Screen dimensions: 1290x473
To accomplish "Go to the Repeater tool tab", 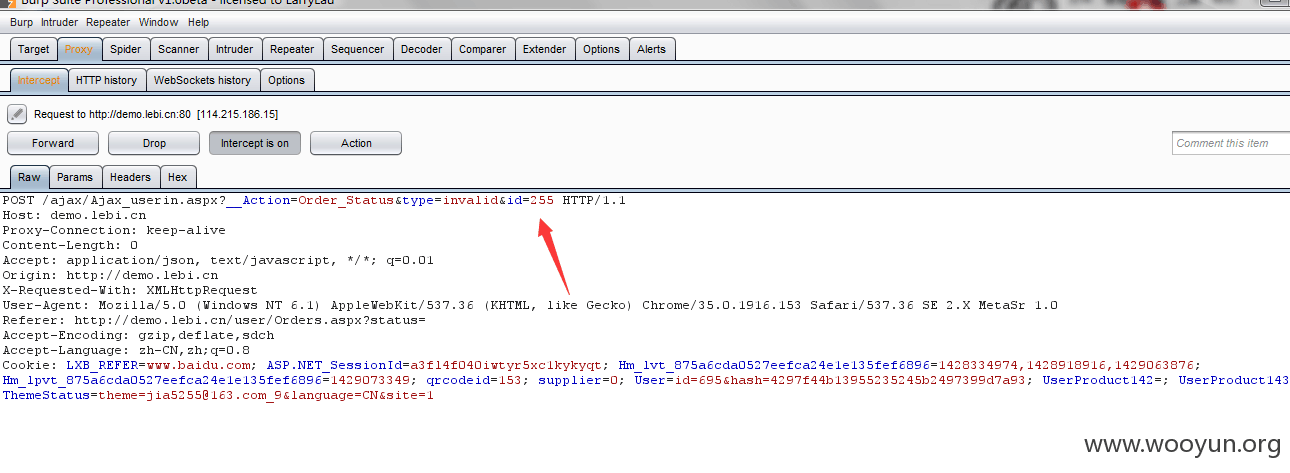I will point(292,49).
